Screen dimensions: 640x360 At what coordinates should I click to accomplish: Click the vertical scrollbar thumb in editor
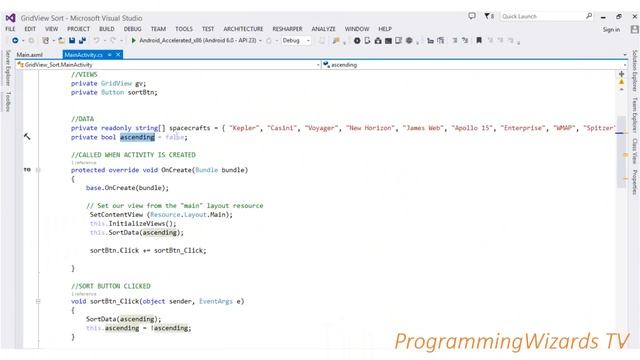tap(621, 152)
